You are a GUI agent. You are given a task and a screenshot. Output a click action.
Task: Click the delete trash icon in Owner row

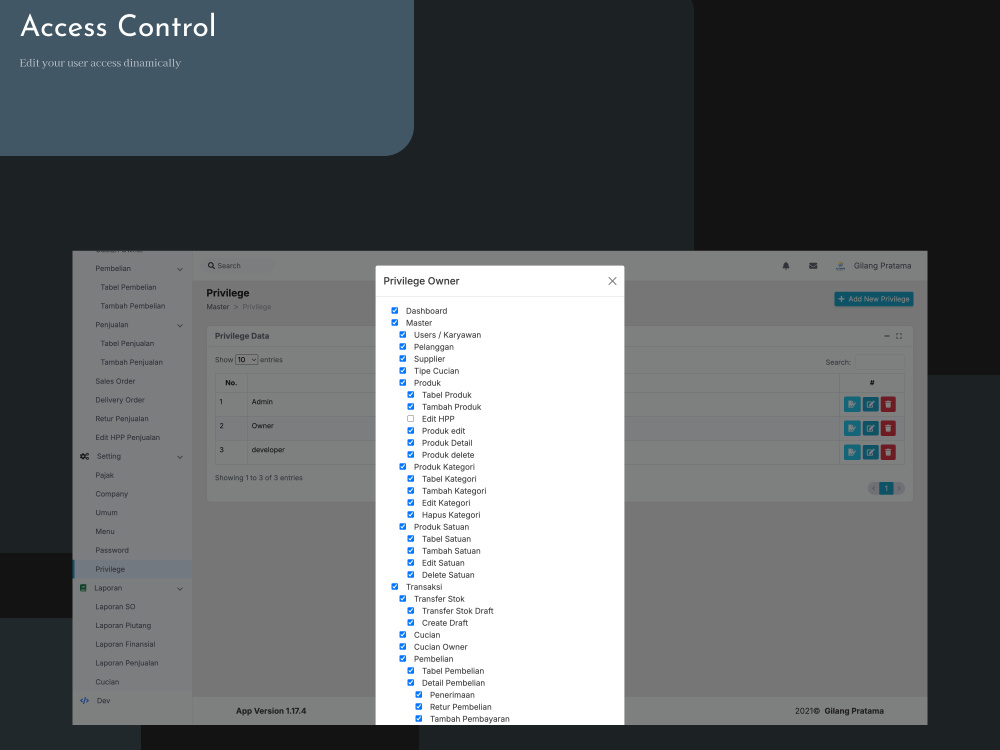pyautogui.click(x=888, y=429)
